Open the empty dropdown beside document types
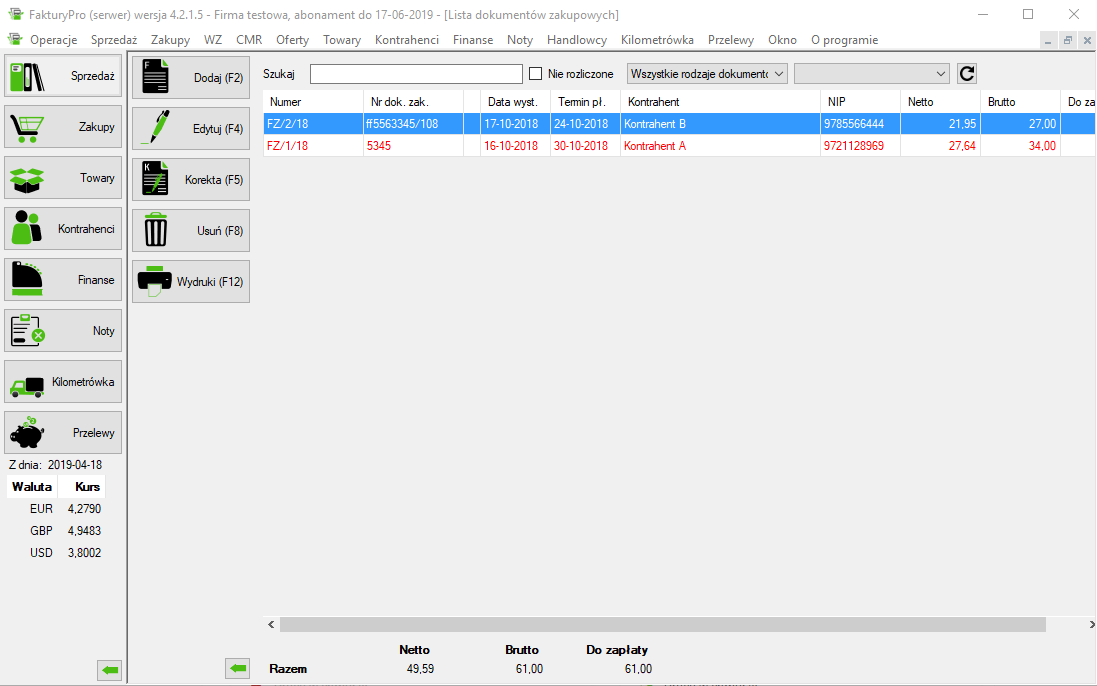 [x=871, y=74]
